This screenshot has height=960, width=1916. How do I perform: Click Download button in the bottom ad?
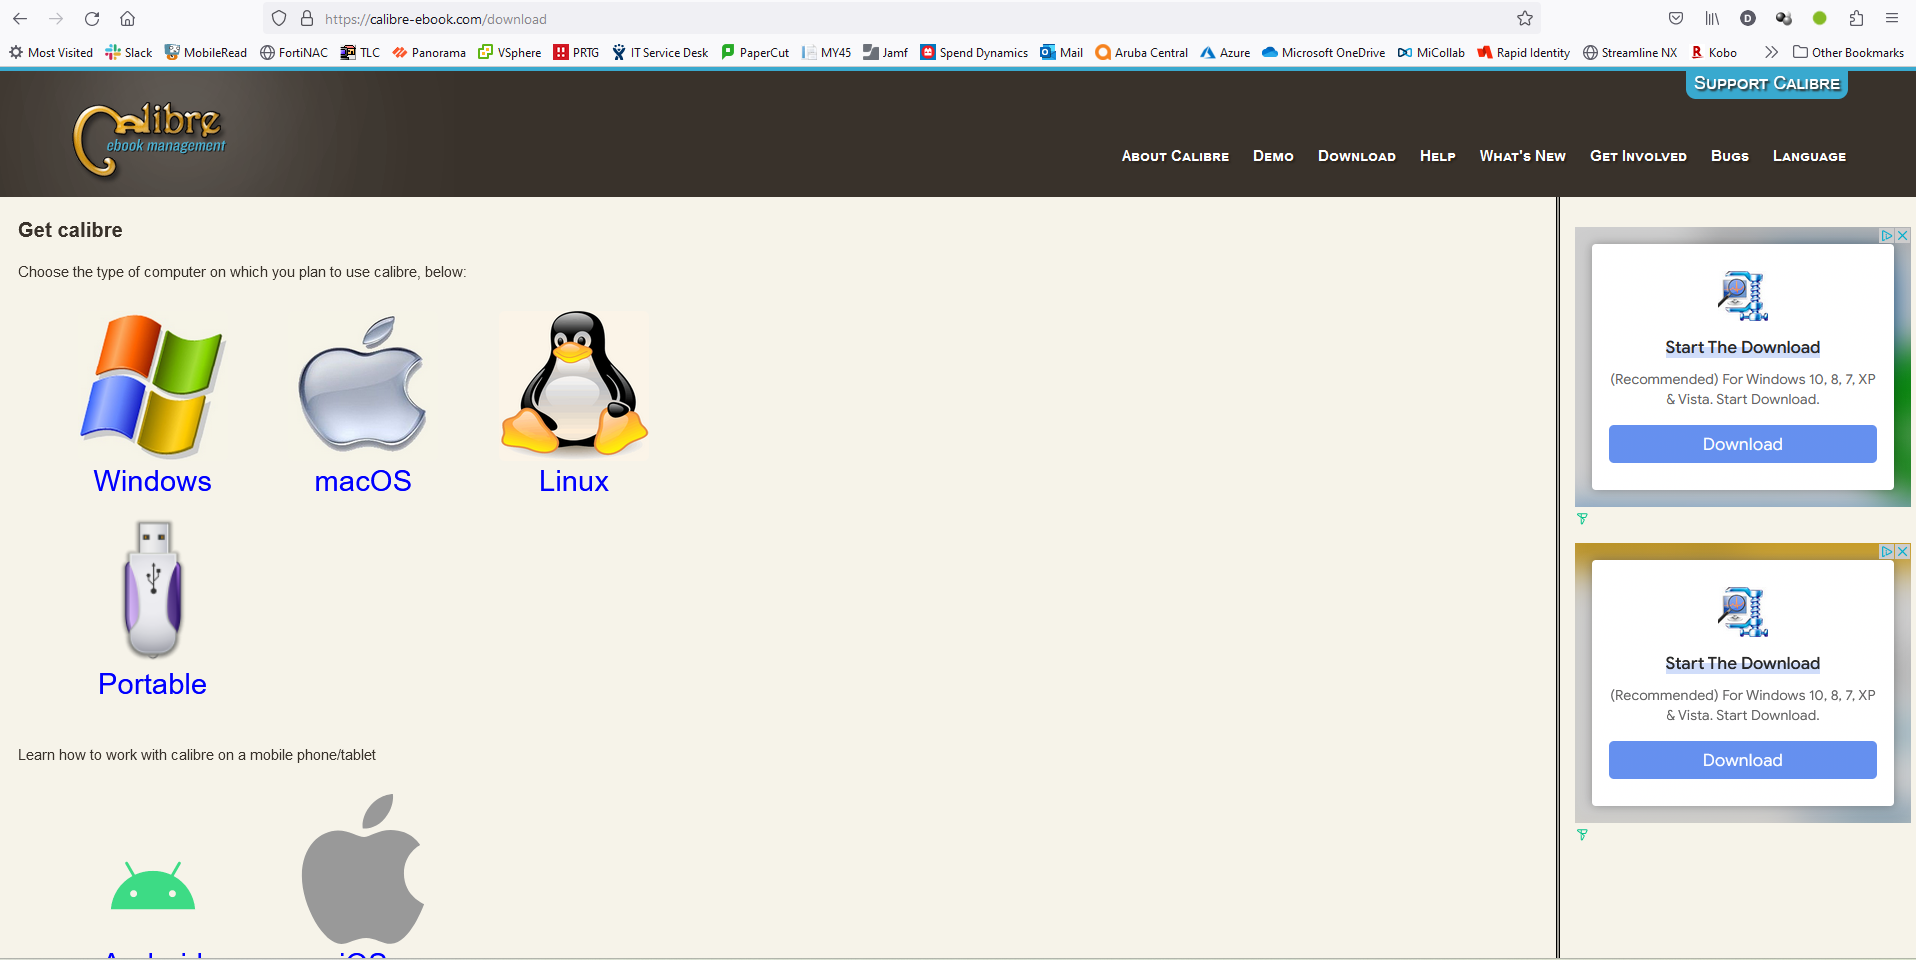[1743, 760]
